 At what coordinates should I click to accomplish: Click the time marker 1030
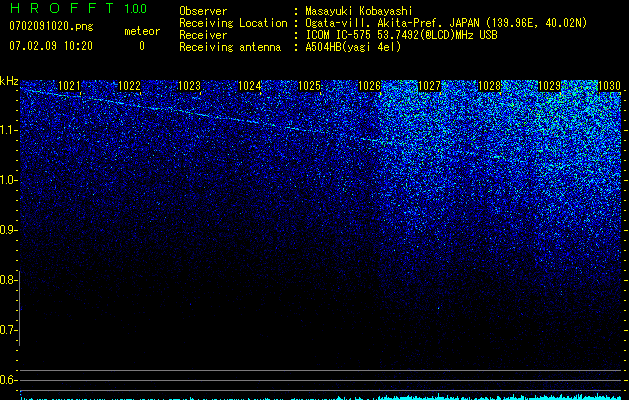coord(609,86)
